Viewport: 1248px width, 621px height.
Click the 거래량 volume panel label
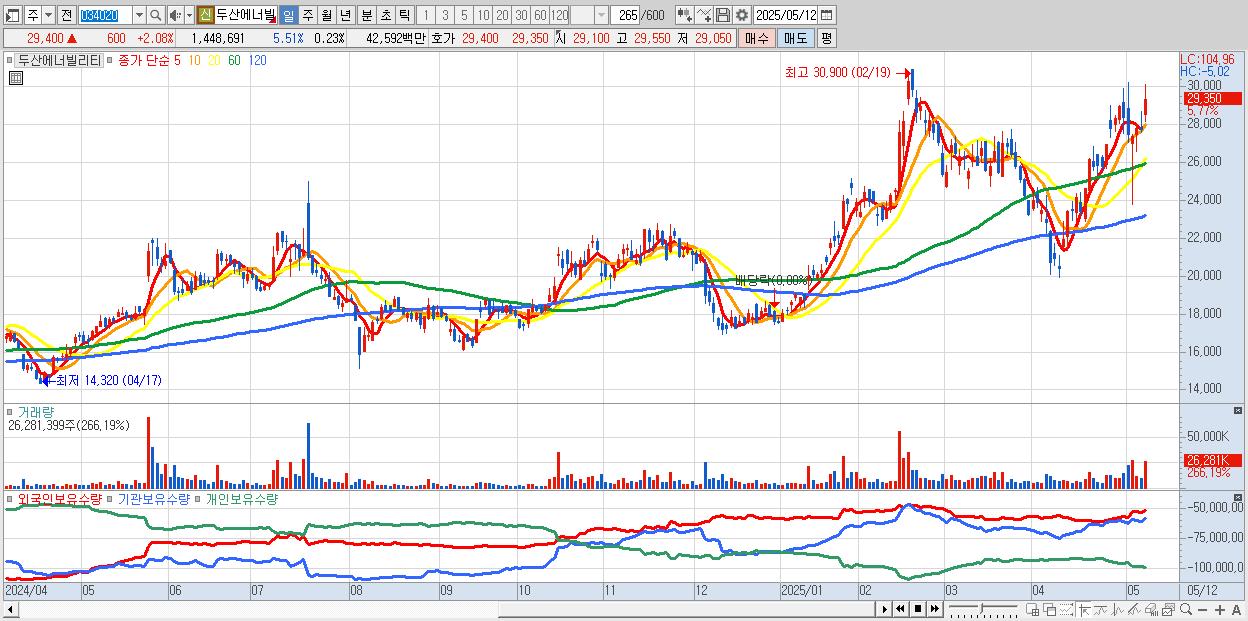[36, 411]
